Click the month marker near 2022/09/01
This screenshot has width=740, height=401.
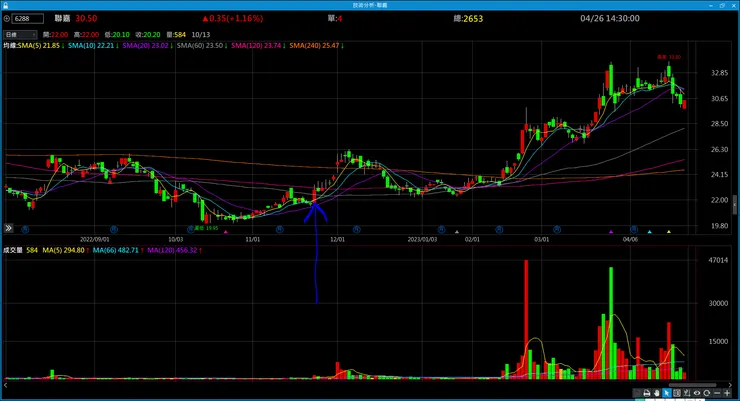pyautogui.click(x=114, y=229)
